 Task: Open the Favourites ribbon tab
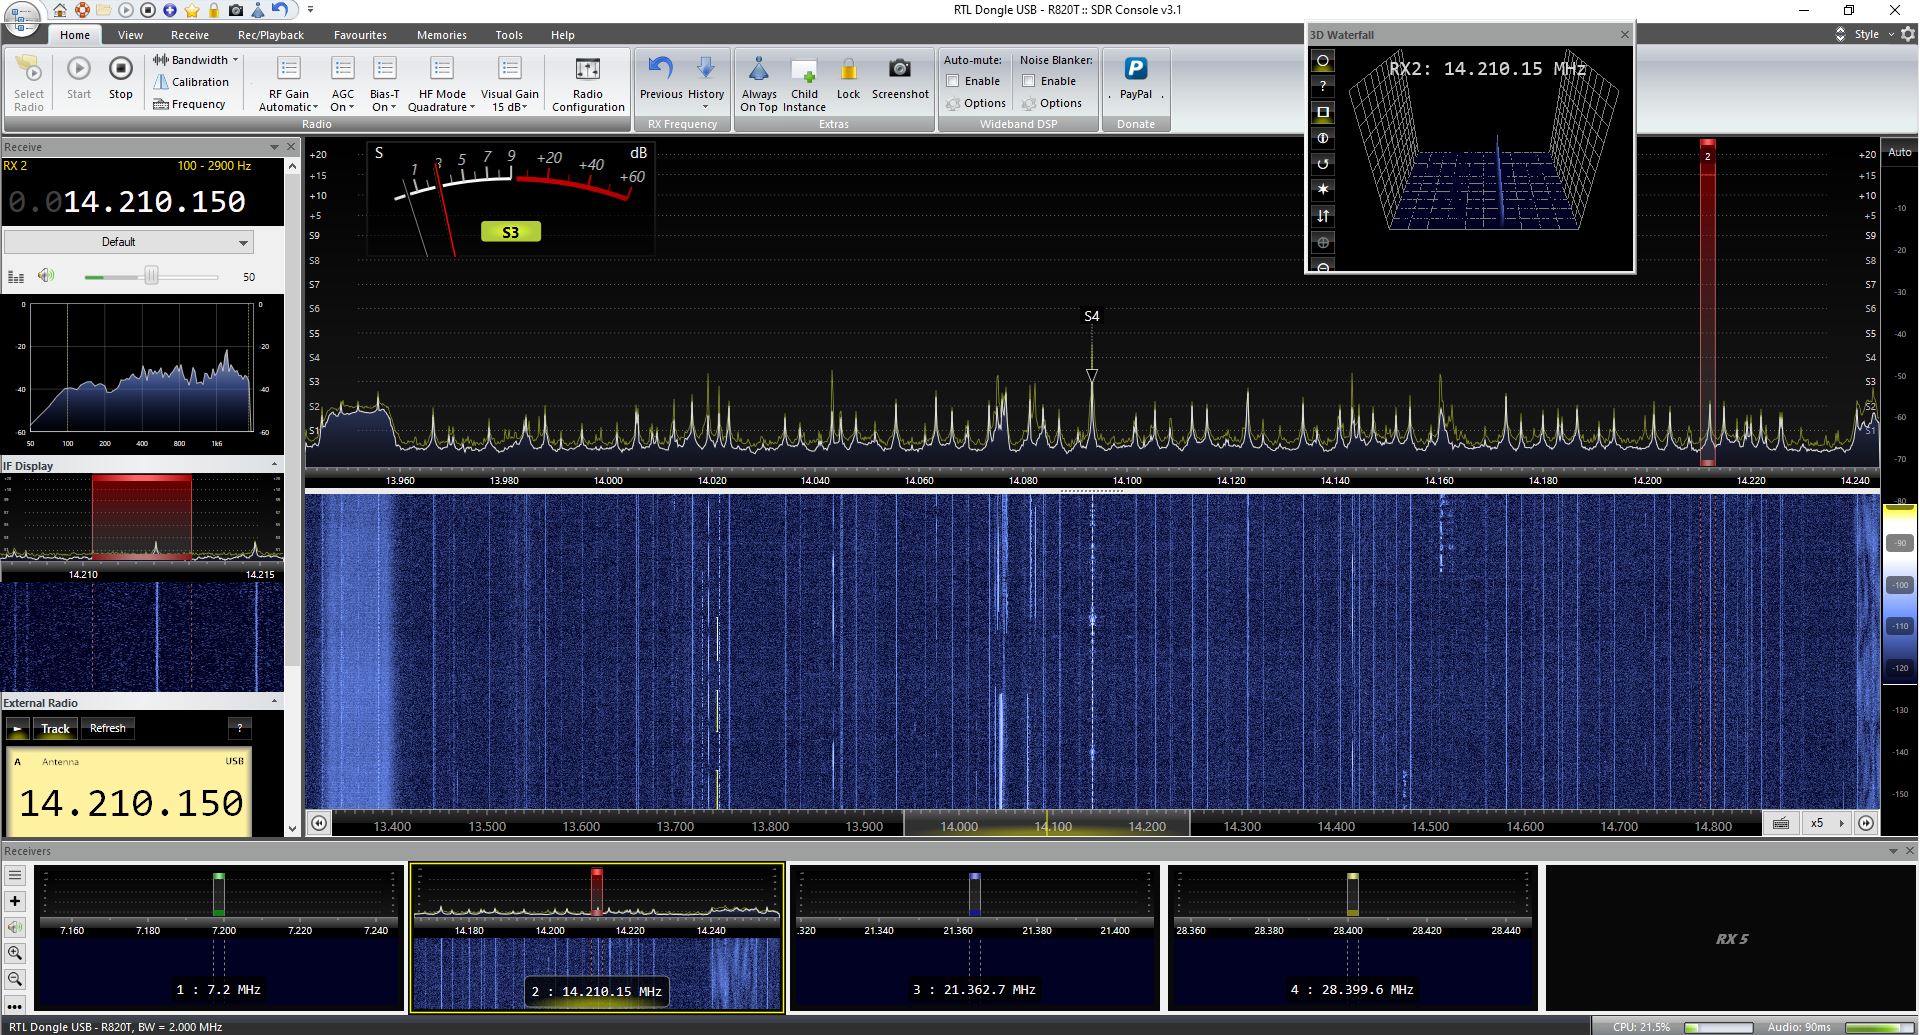pos(360,35)
